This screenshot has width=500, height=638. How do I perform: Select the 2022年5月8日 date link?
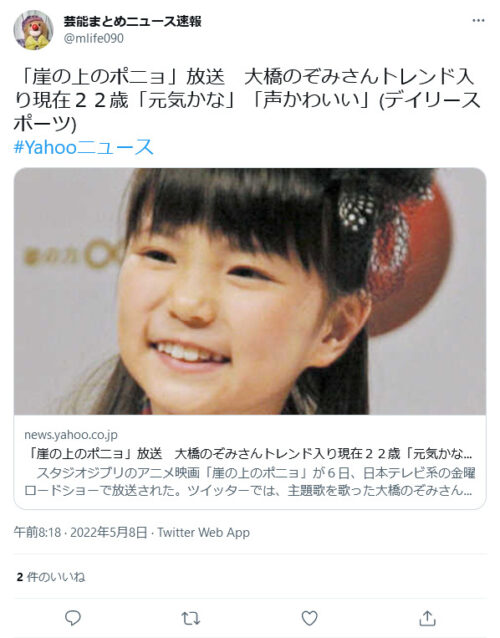pyautogui.click(x=109, y=532)
